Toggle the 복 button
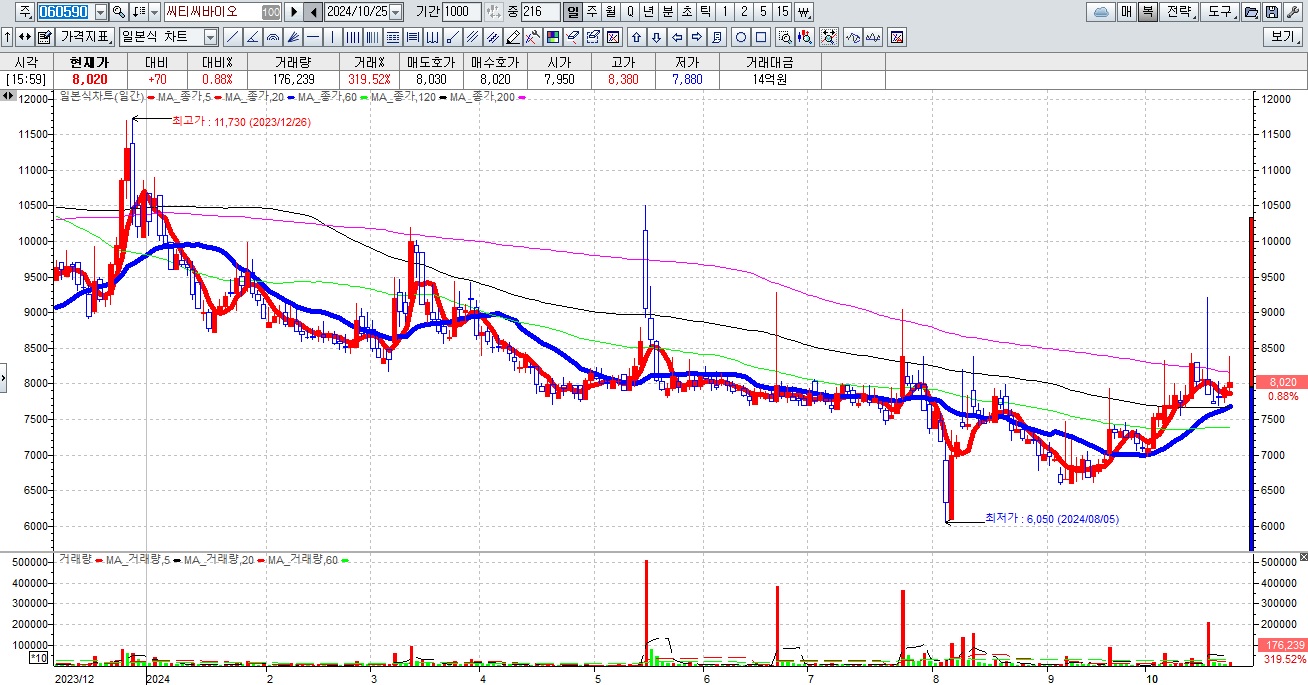Image resolution: width=1308 pixels, height=685 pixels. tap(1148, 12)
